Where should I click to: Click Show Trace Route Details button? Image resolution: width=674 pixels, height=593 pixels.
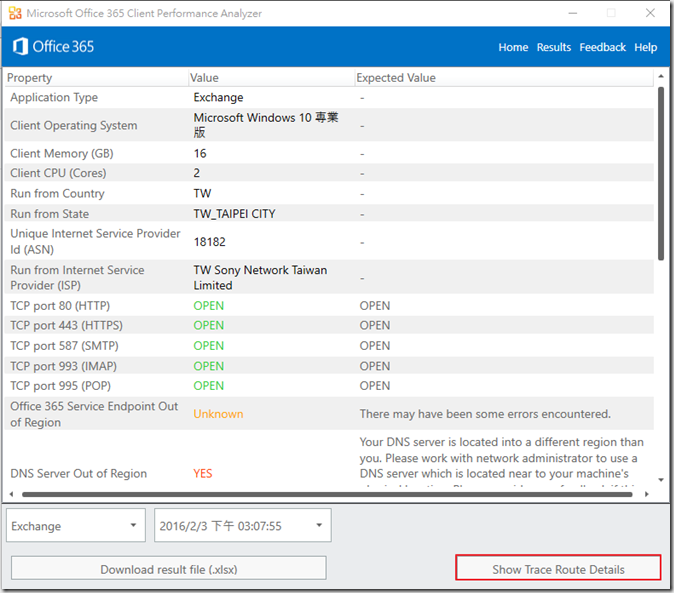[x=558, y=569]
